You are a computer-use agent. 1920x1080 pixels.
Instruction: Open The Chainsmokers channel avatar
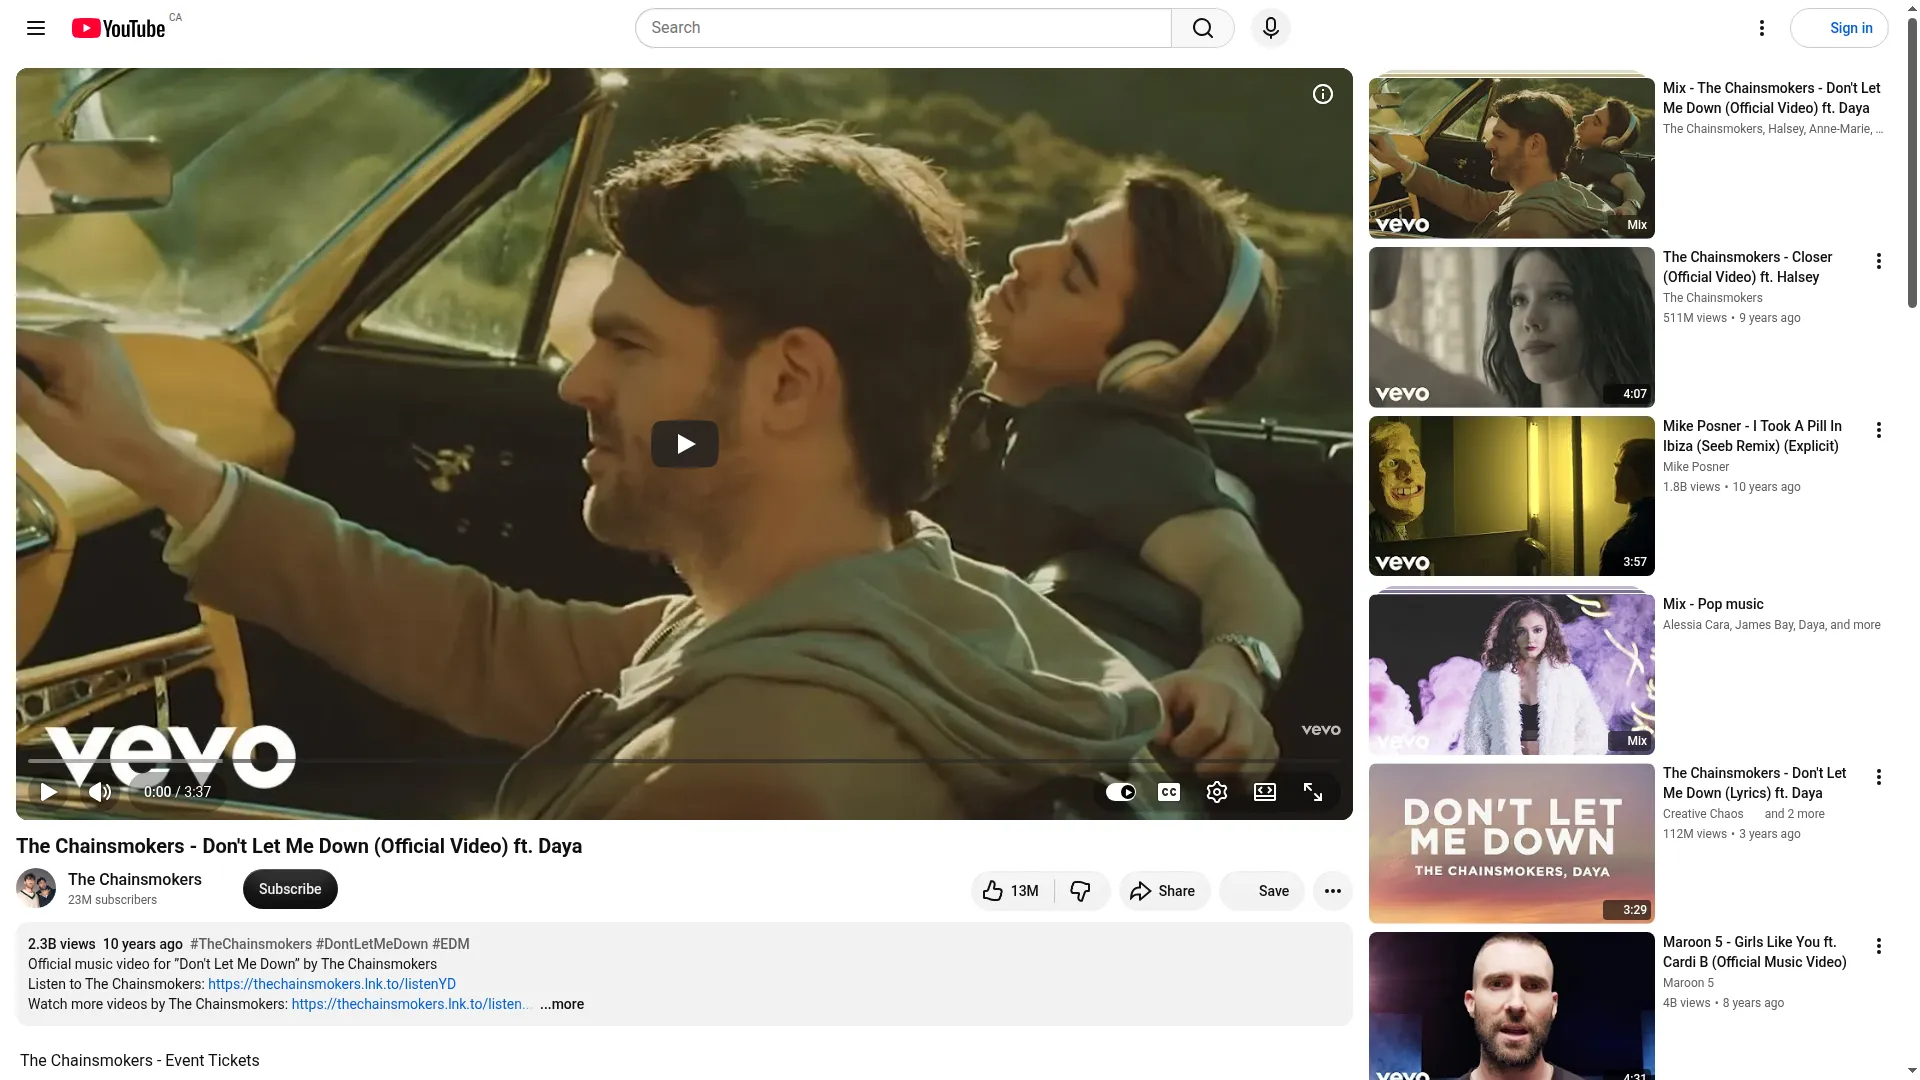pos(36,888)
